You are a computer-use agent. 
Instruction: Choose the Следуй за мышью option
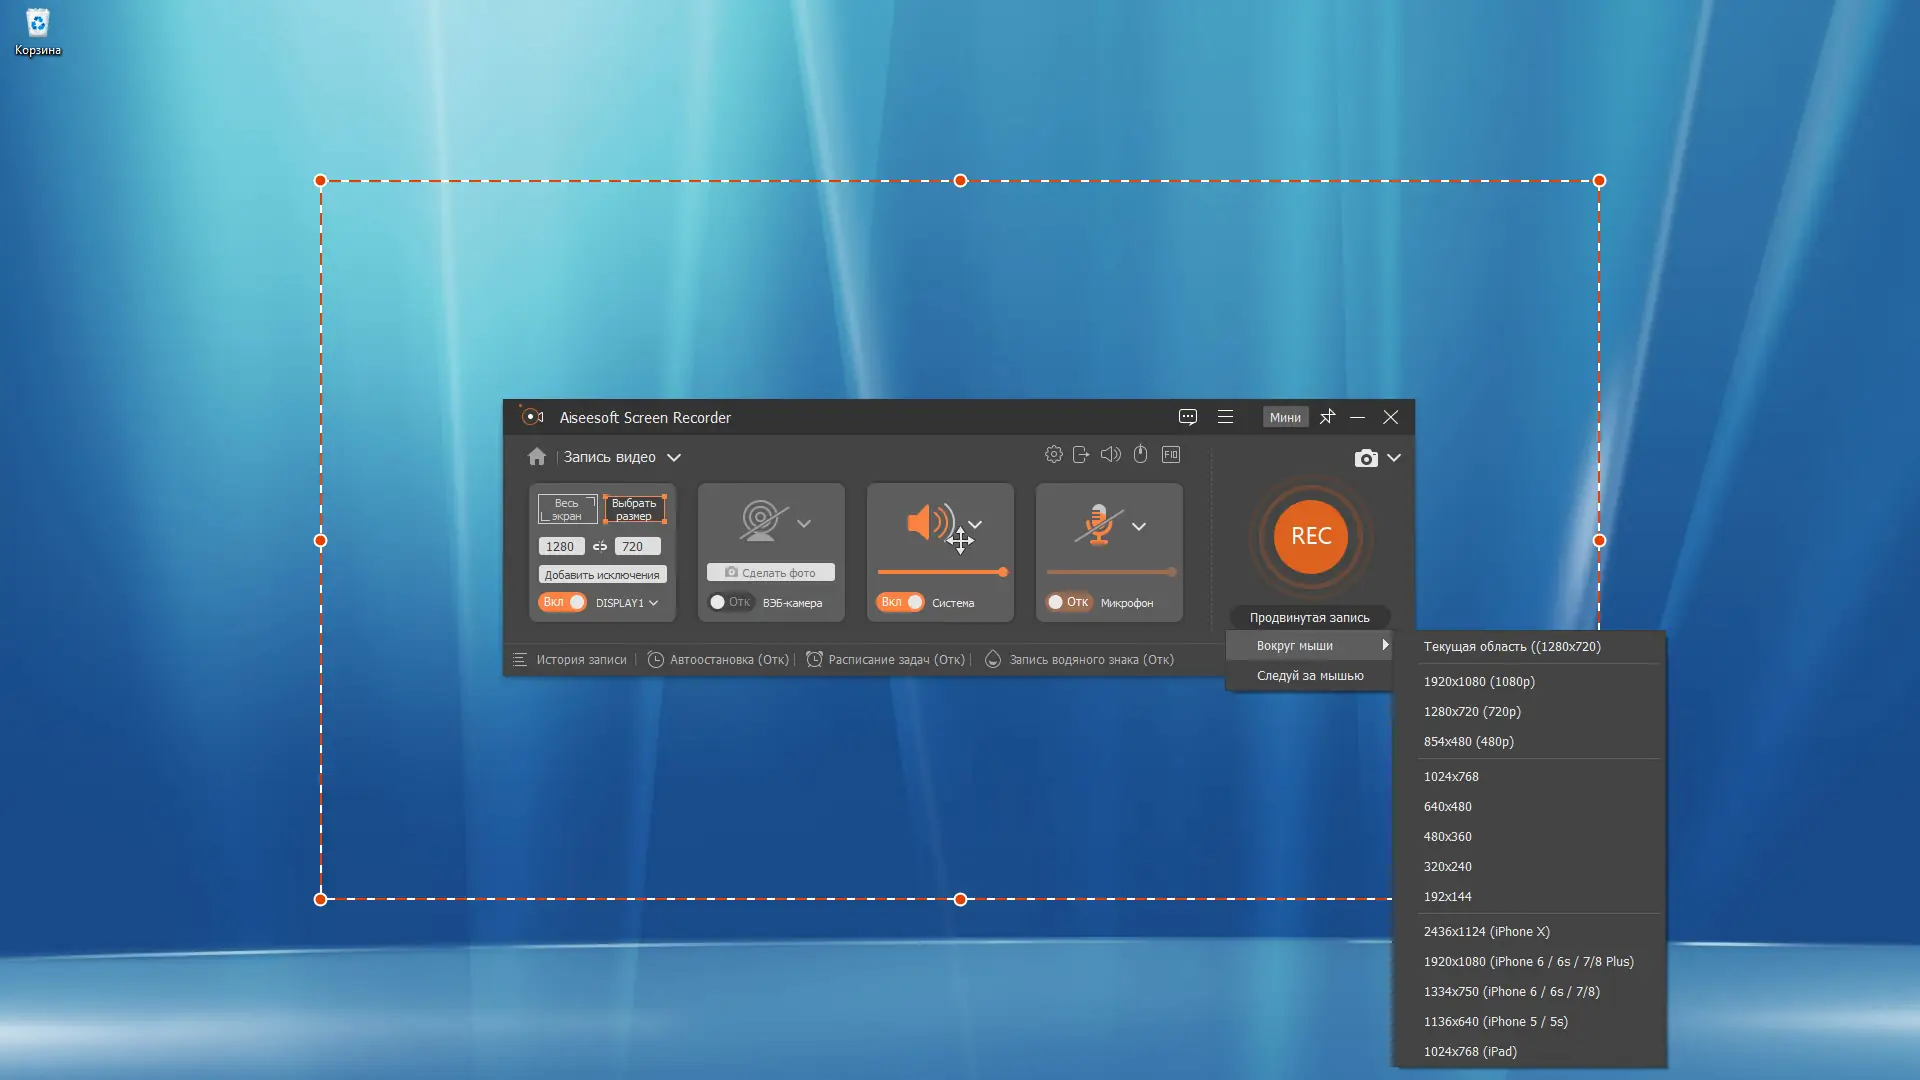1309,676
